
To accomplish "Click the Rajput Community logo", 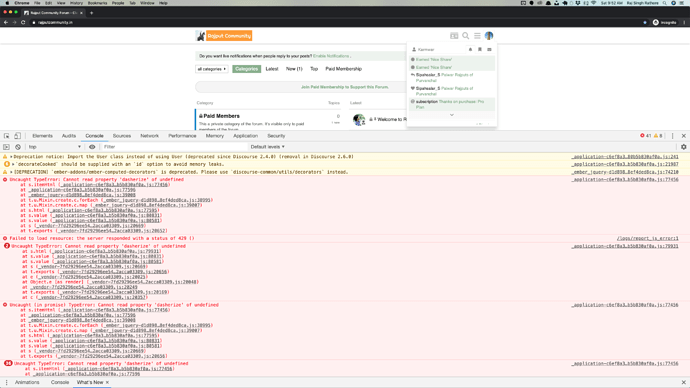I will [x=224, y=36].
